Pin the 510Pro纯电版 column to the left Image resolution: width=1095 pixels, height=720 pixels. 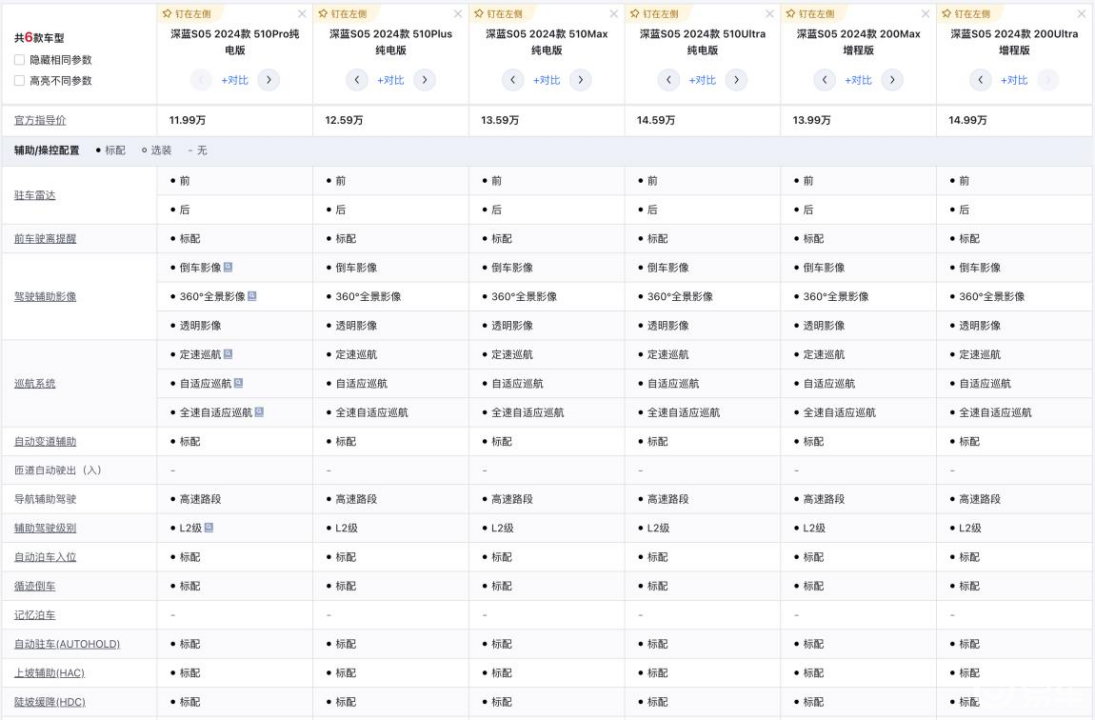(x=186, y=14)
